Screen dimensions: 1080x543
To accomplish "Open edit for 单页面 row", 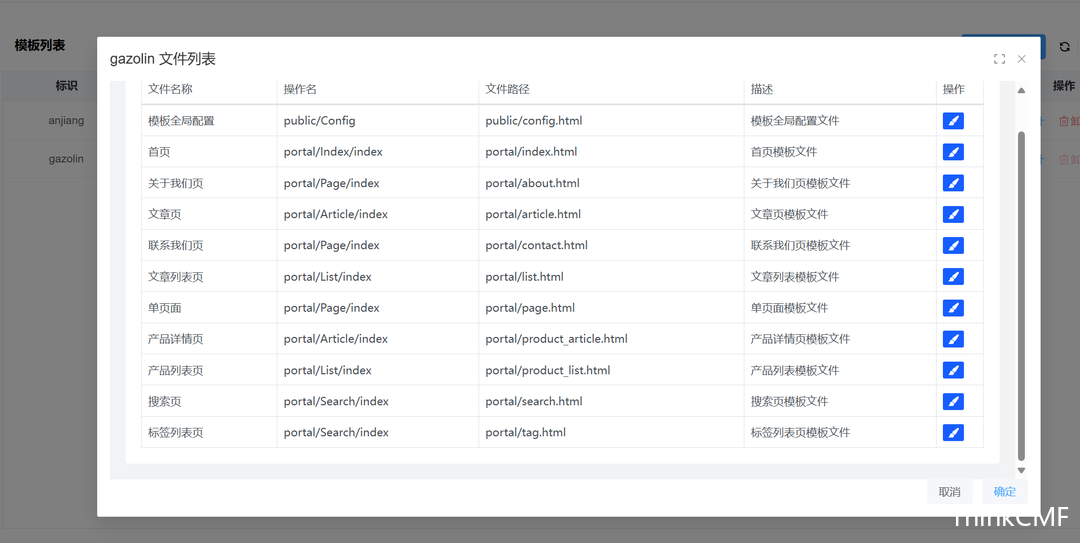I will point(953,308).
